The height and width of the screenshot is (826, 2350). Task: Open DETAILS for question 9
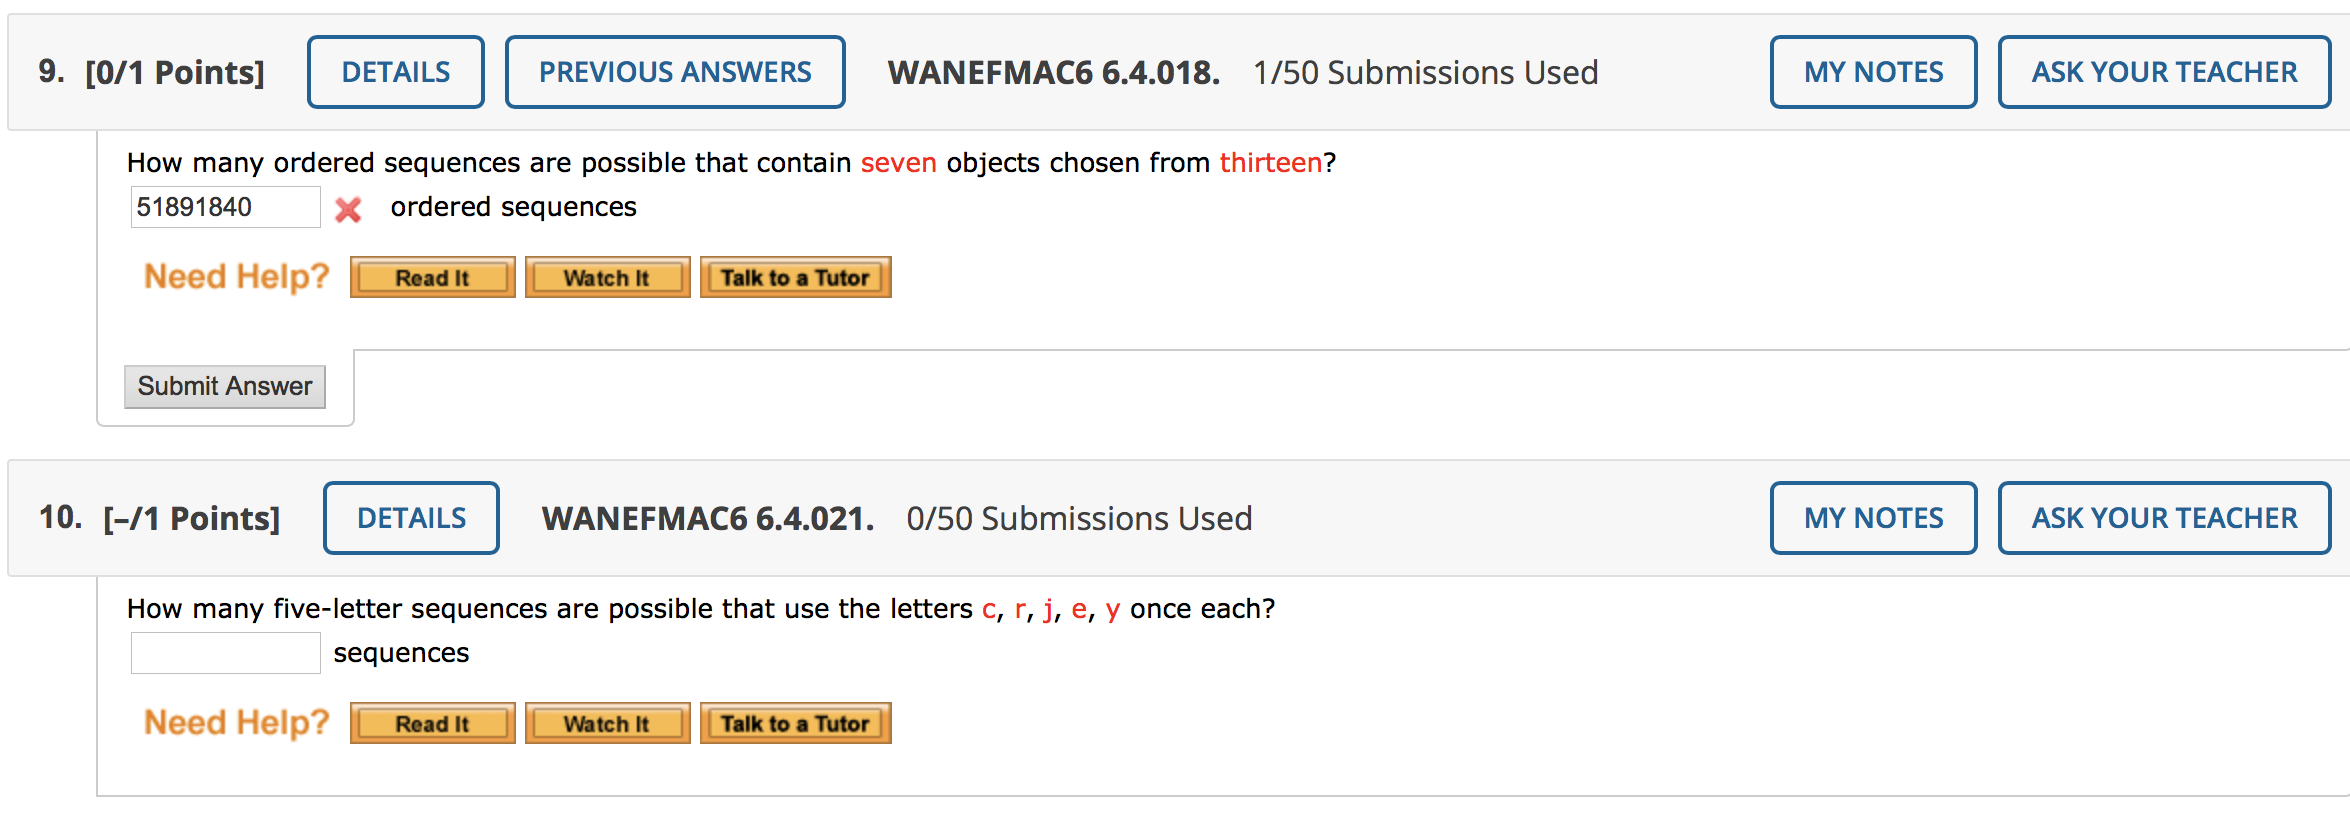pyautogui.click(x=395, y=72)
